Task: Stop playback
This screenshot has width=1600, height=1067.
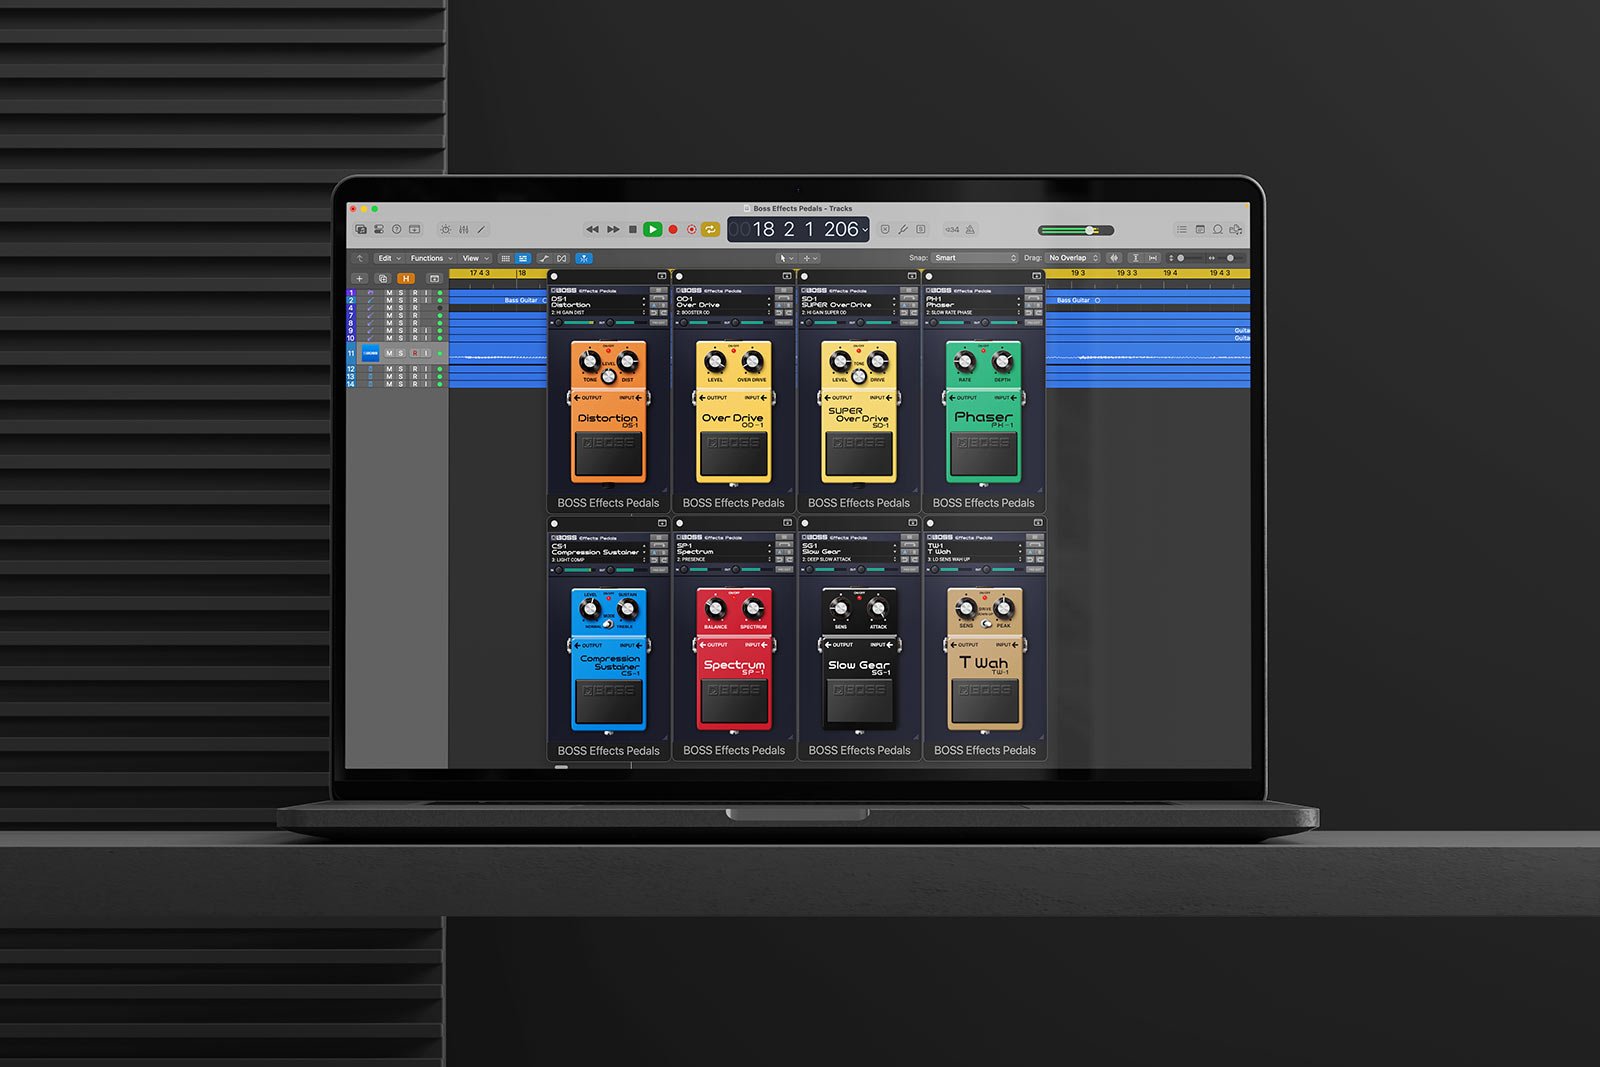Action: (x=632, y=229)
